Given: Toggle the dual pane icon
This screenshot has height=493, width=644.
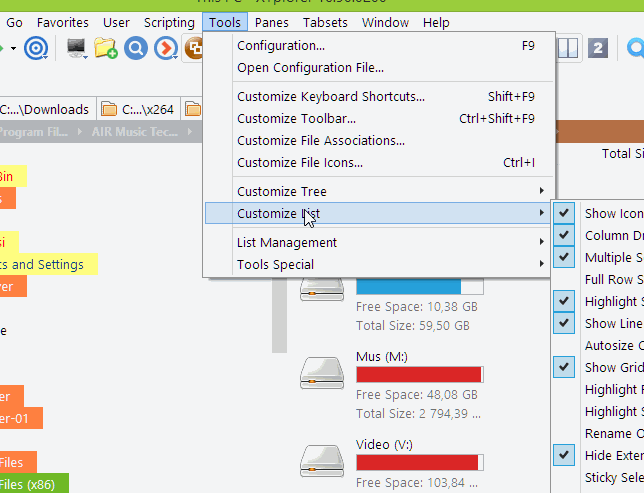Looking at the screenshot, I should click(x=568, y=47).
